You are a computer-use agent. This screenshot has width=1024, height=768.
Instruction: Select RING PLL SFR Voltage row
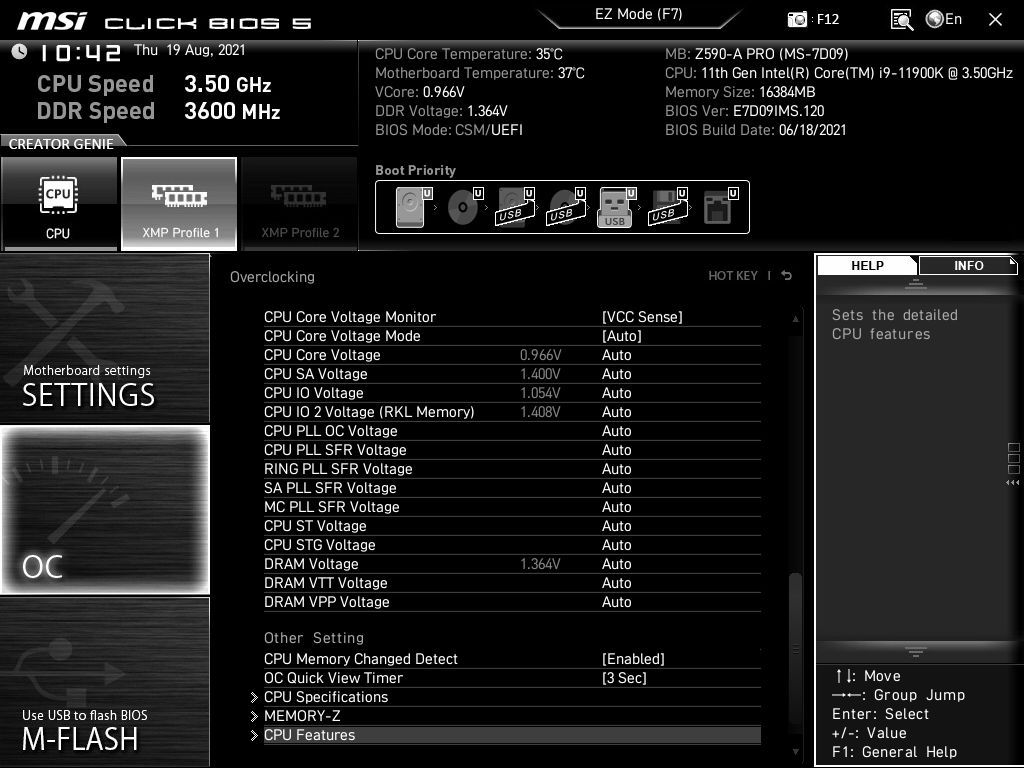click(x=512, y=469)
